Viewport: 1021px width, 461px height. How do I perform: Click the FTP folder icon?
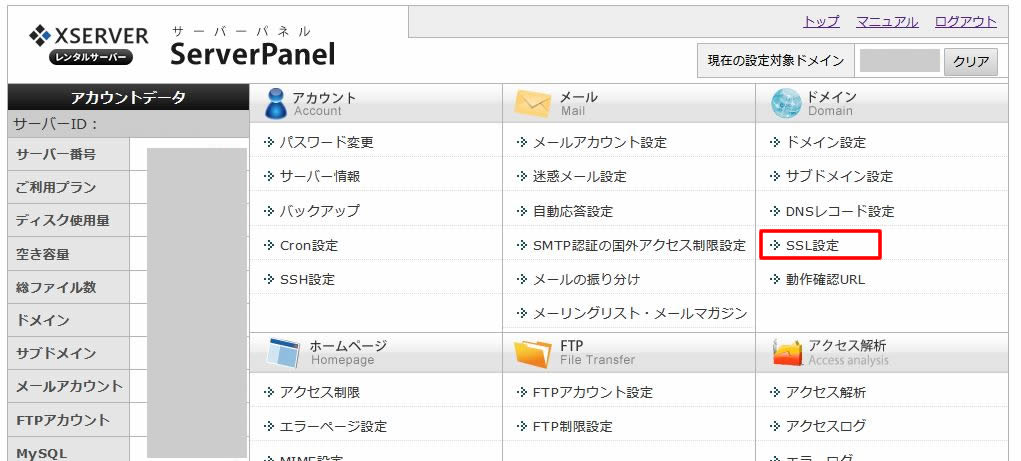533,354
